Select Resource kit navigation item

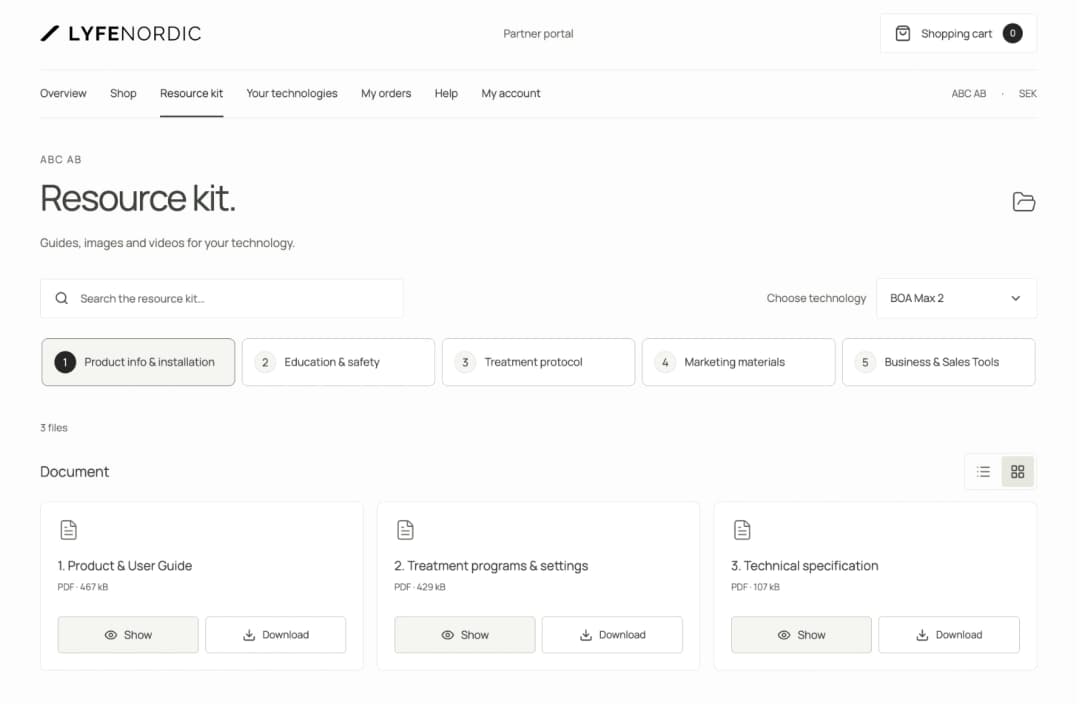tap(191, 93)
